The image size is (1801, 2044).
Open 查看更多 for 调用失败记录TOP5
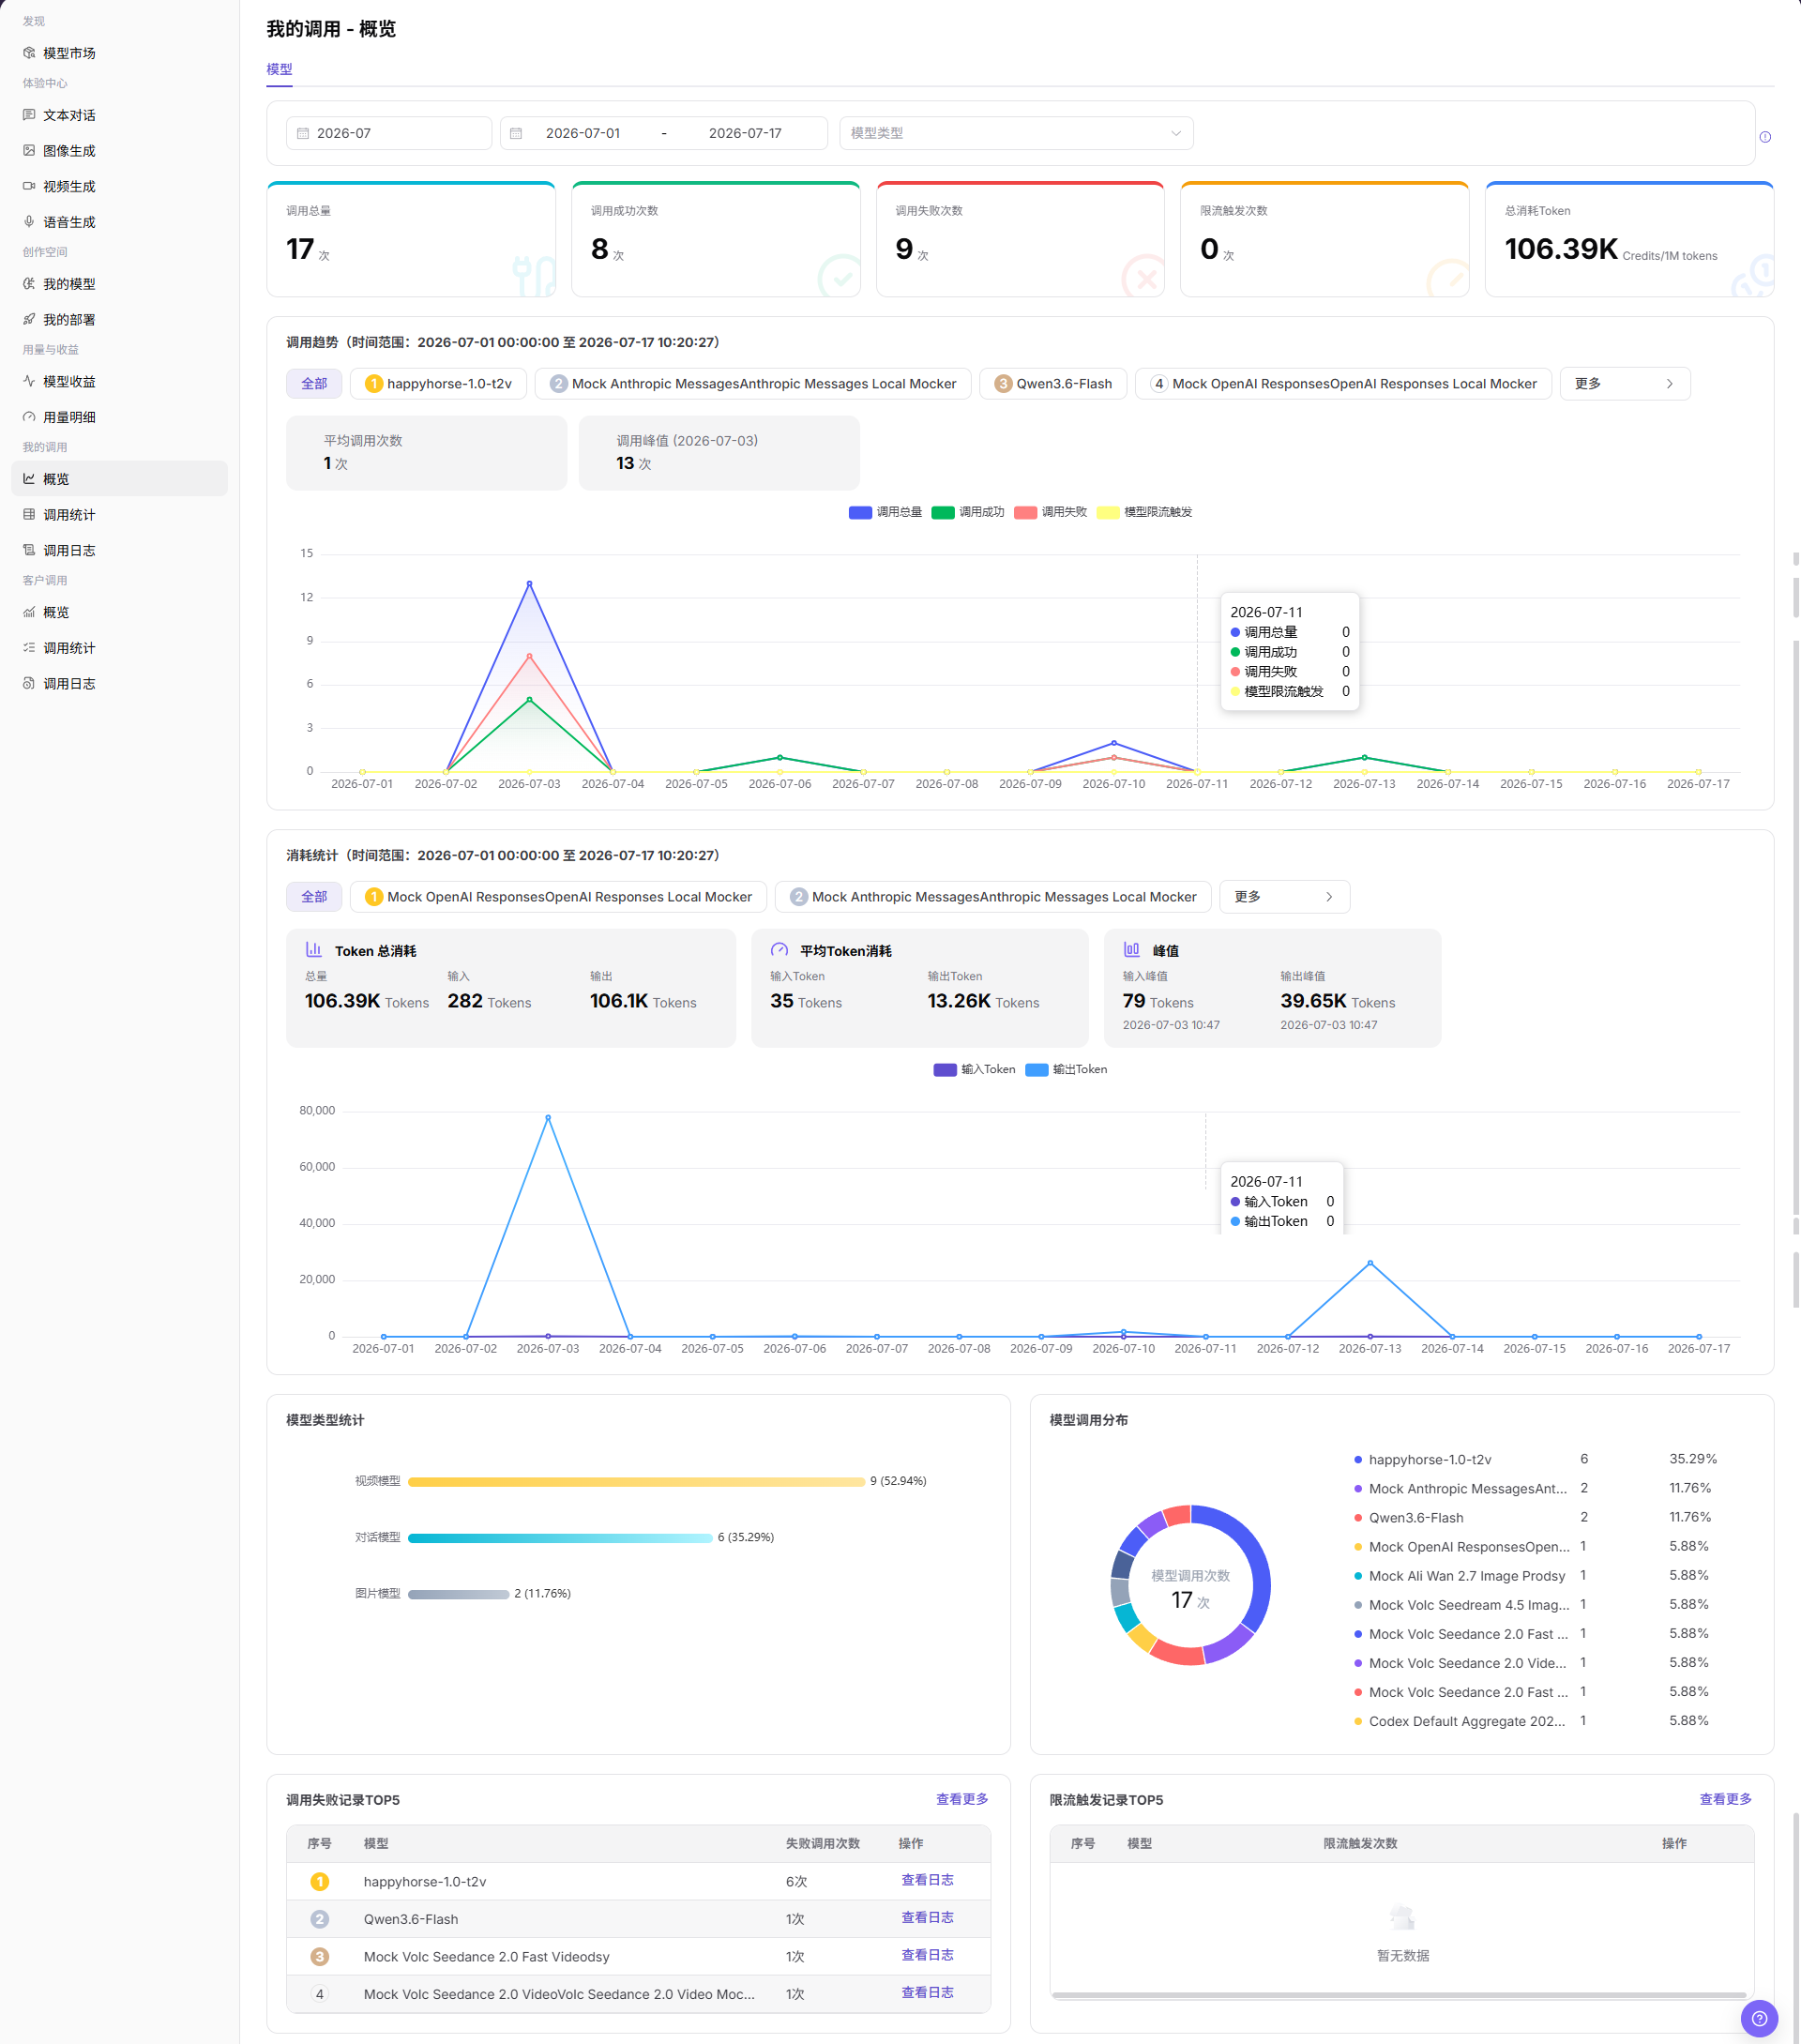(962, 1799)
